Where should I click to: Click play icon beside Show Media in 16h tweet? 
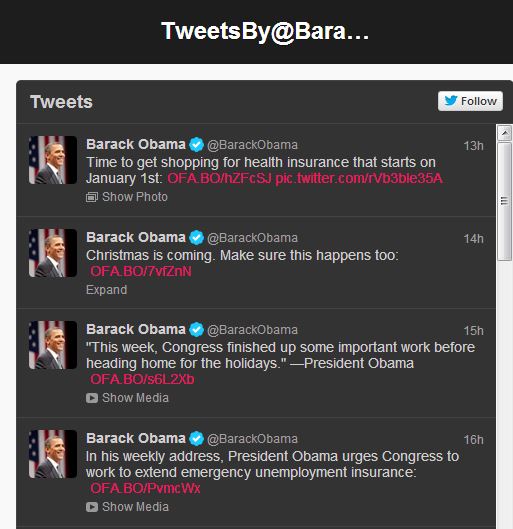(x=92, y=507)
